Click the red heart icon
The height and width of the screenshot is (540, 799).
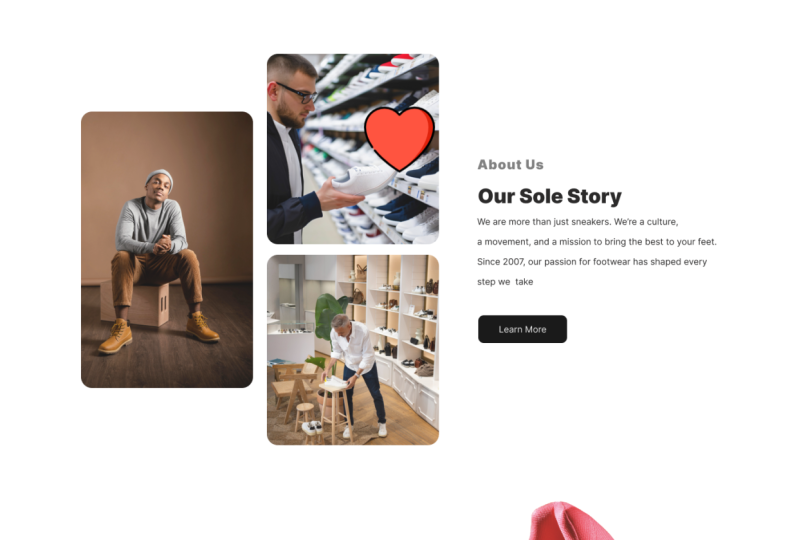coord(400,138)
